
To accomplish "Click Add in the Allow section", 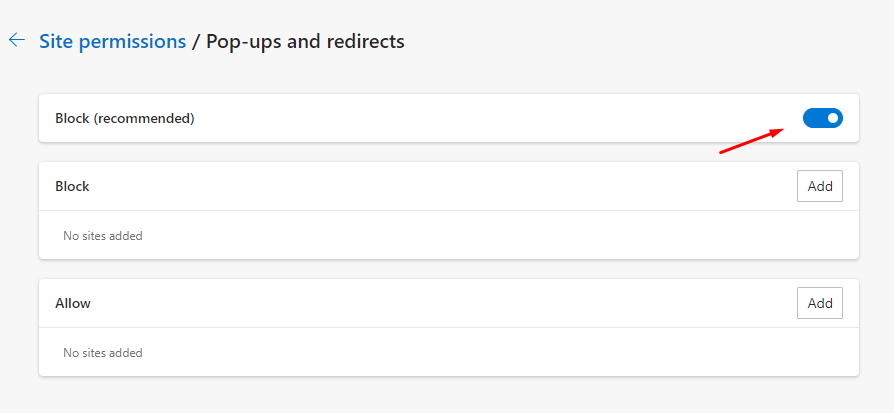I will 819,303.
